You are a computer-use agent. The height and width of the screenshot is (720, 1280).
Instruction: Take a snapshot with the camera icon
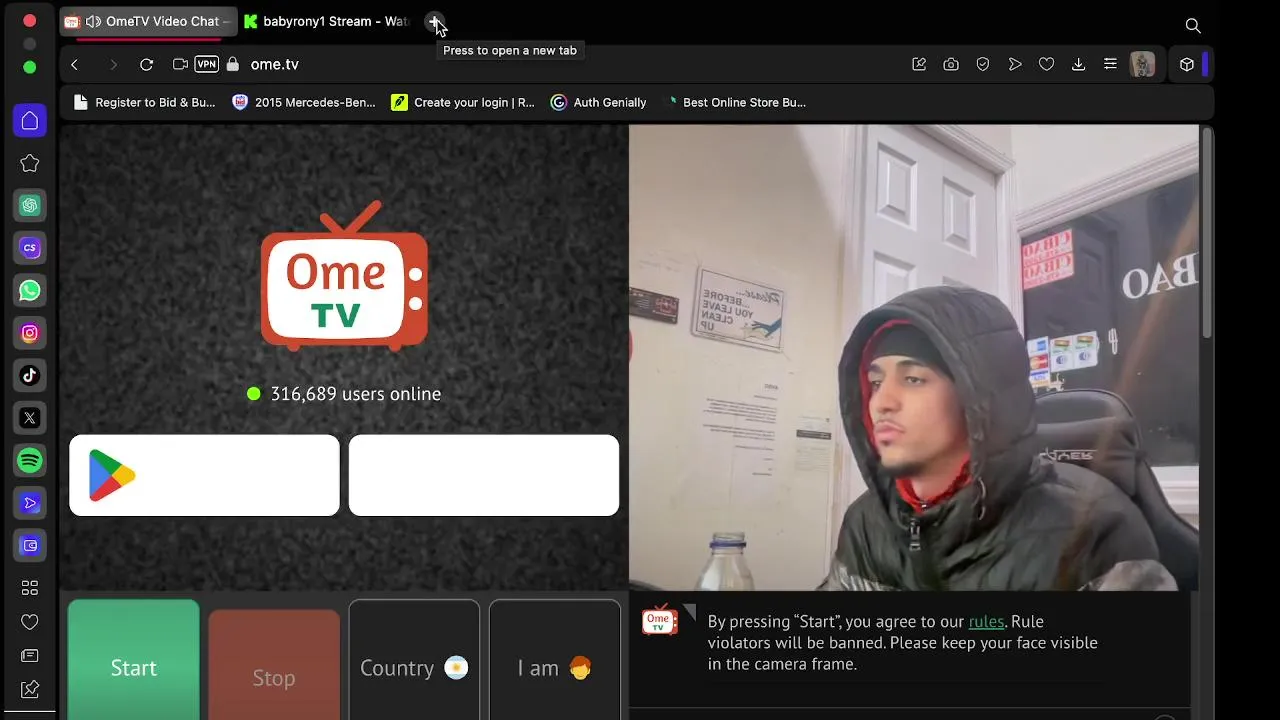tap(951, 64)
